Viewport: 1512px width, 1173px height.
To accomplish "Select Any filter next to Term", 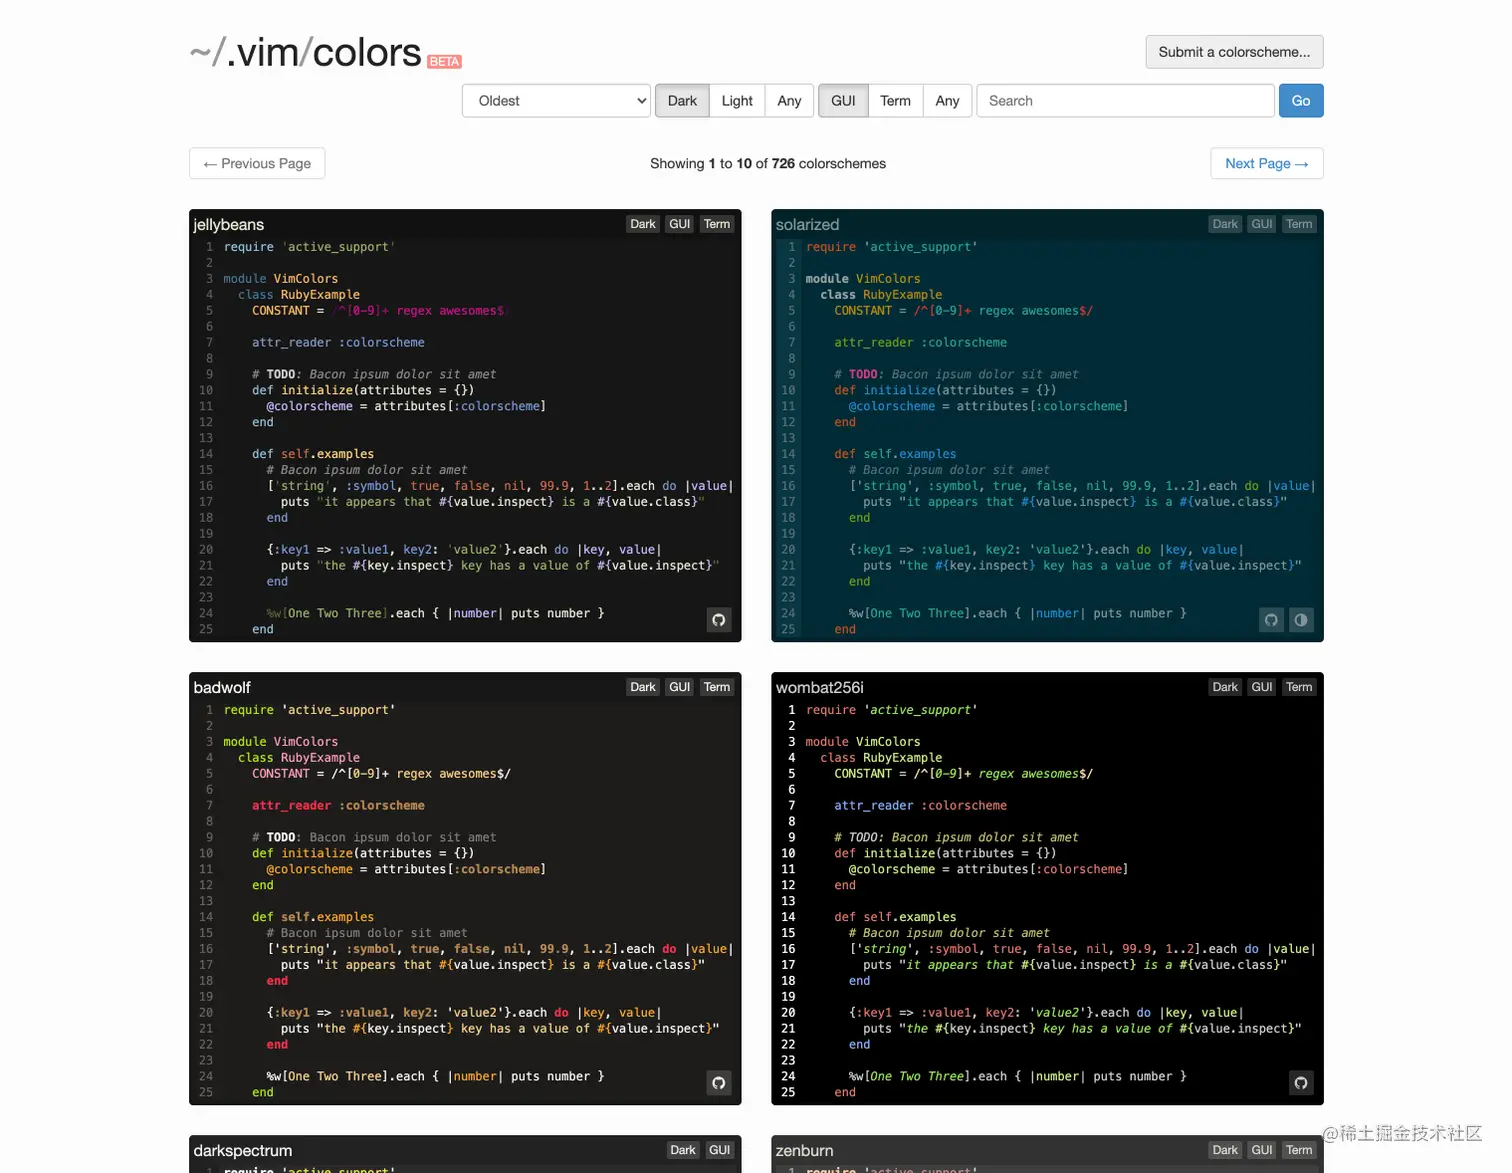I will click(x=947, y=101).
